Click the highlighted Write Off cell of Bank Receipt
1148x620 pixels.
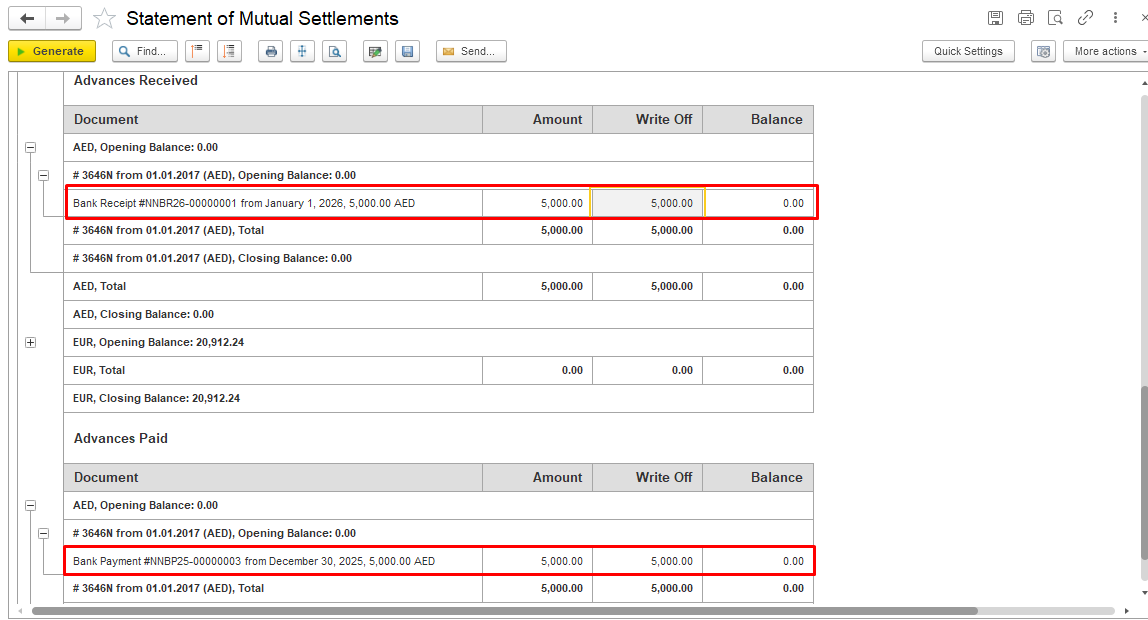click(647, 203)
